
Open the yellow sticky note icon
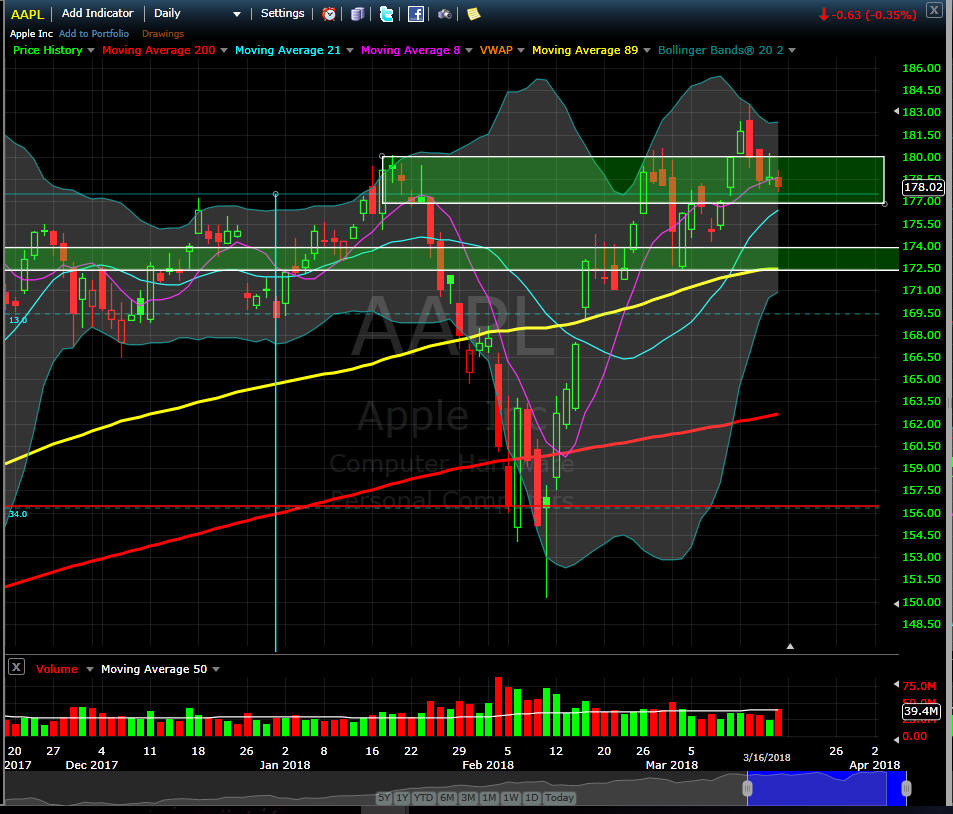473,13
